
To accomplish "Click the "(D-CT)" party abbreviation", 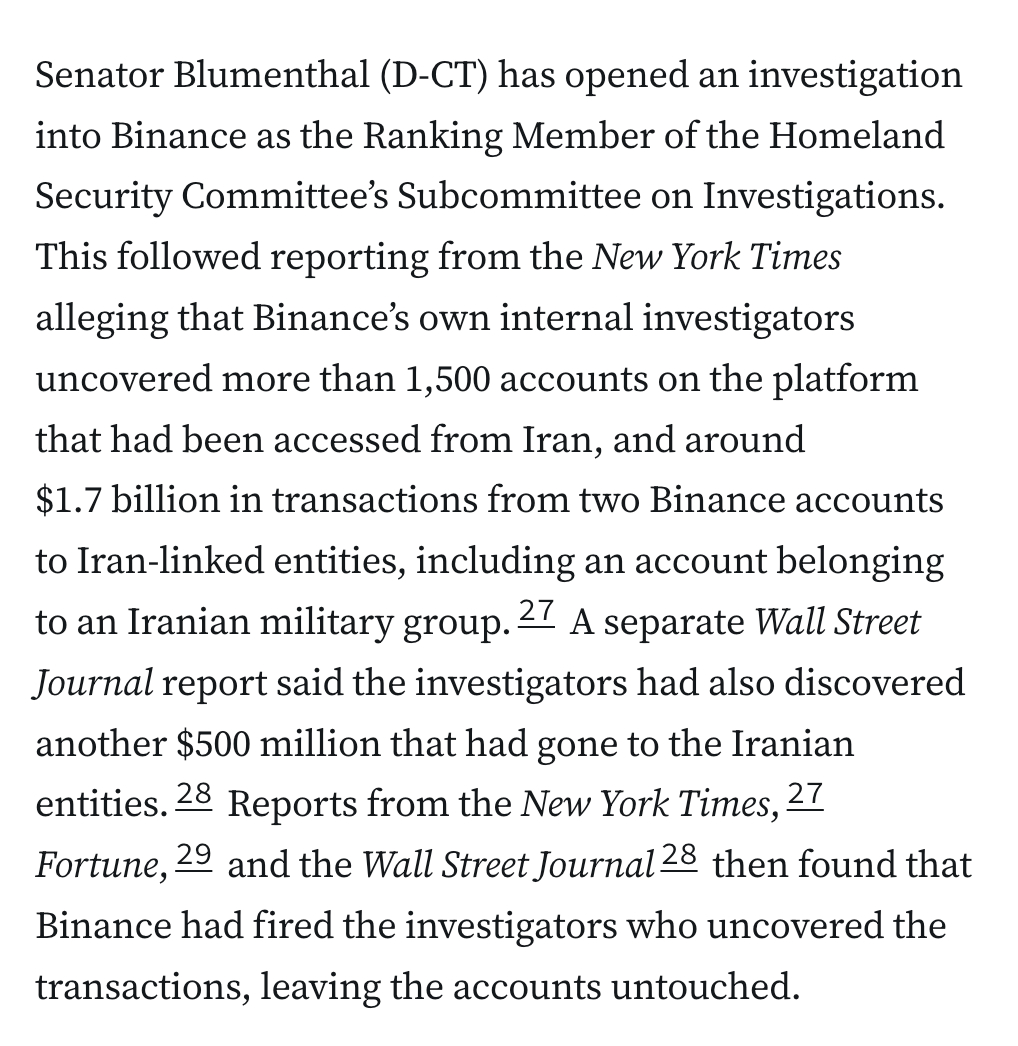I will [435, 76].
